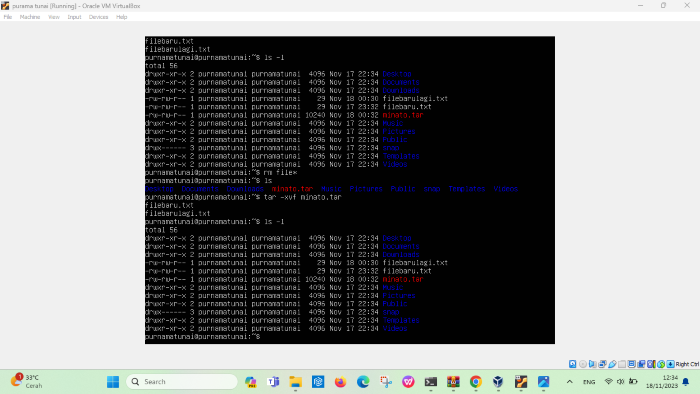The width and height of the screenshot is (700, 394).
Task: Click the audio status icon
Action: click(592, 364)
